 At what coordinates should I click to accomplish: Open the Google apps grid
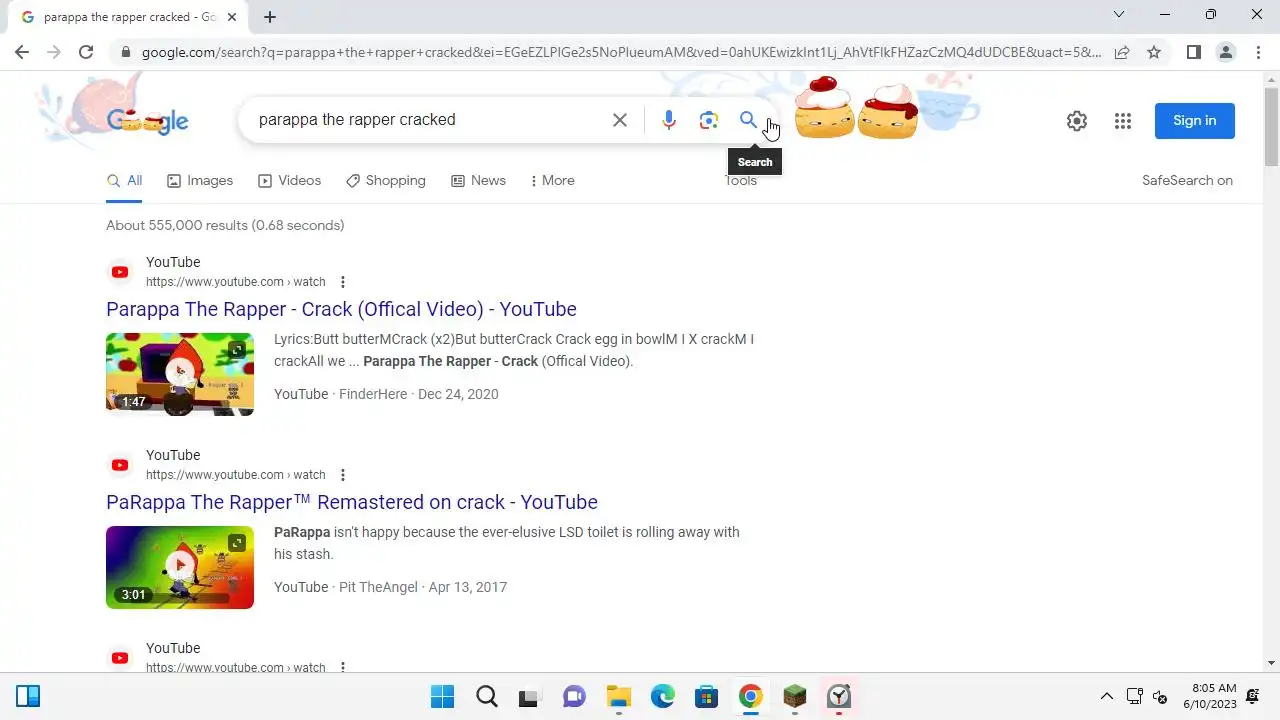pos(1123,121)
